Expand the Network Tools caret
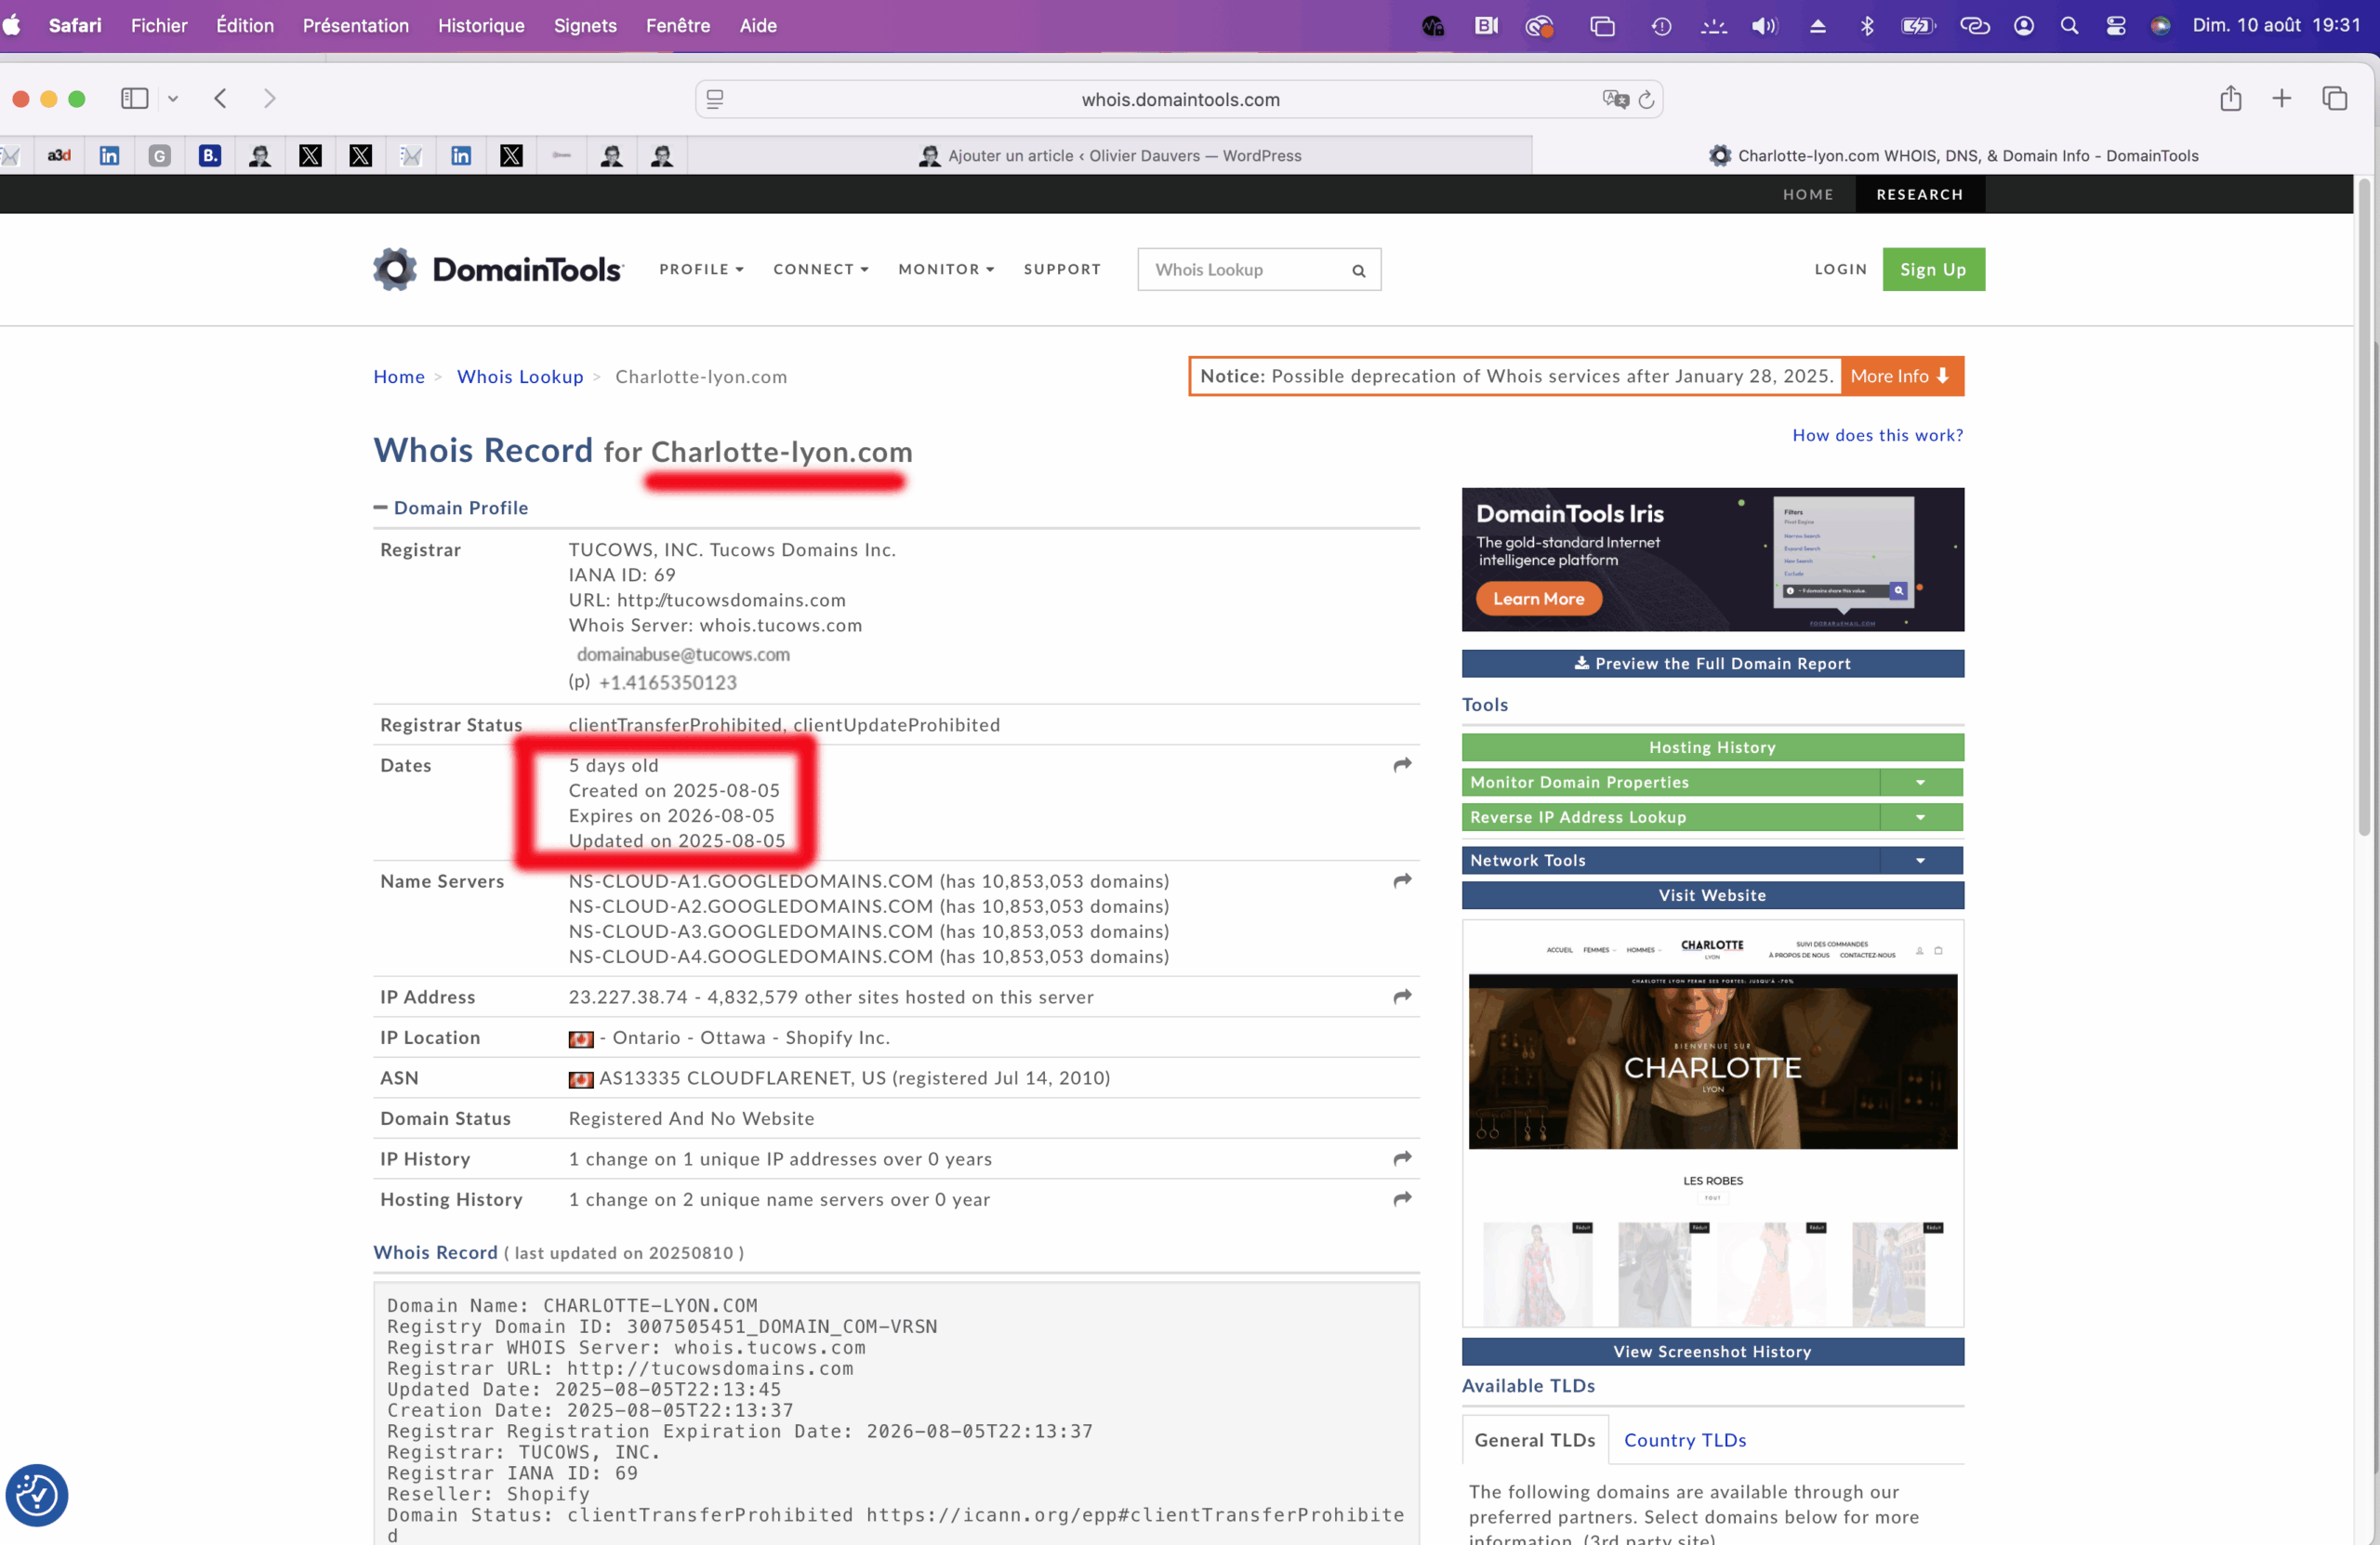Viewport: 2380px width, 1545px height. tap(1920, 860)
